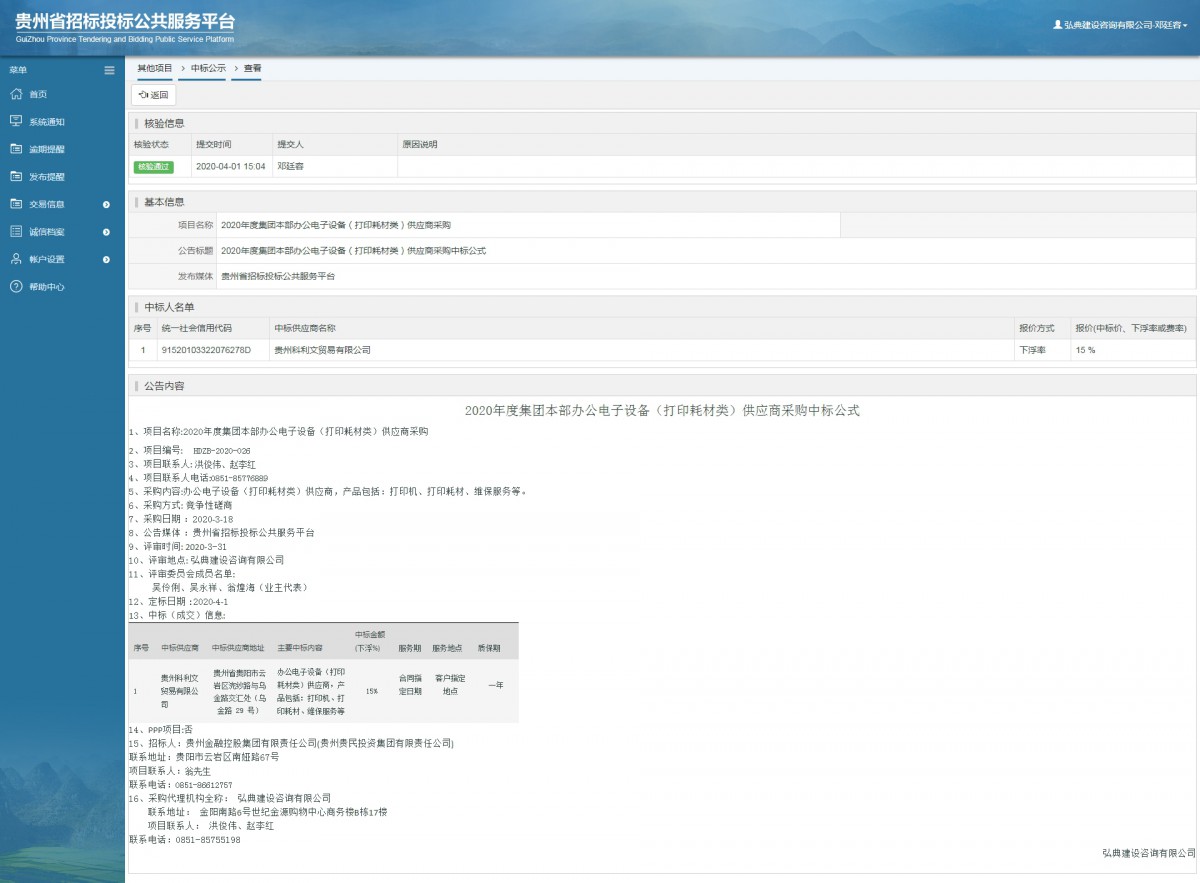
Task: Click the 客户指定地点 service location cell
Action: tap(450, 684)
